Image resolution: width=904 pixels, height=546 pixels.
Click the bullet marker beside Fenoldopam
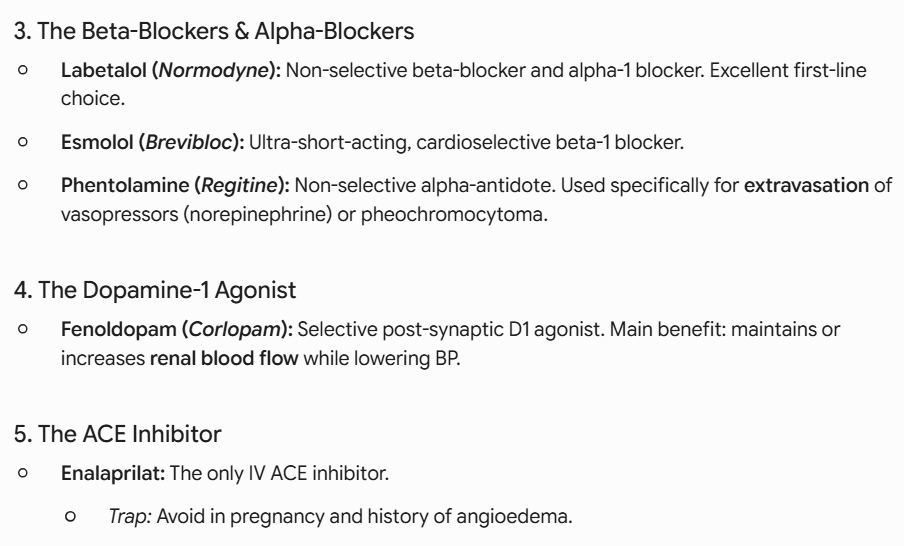(x=23, y=329)
